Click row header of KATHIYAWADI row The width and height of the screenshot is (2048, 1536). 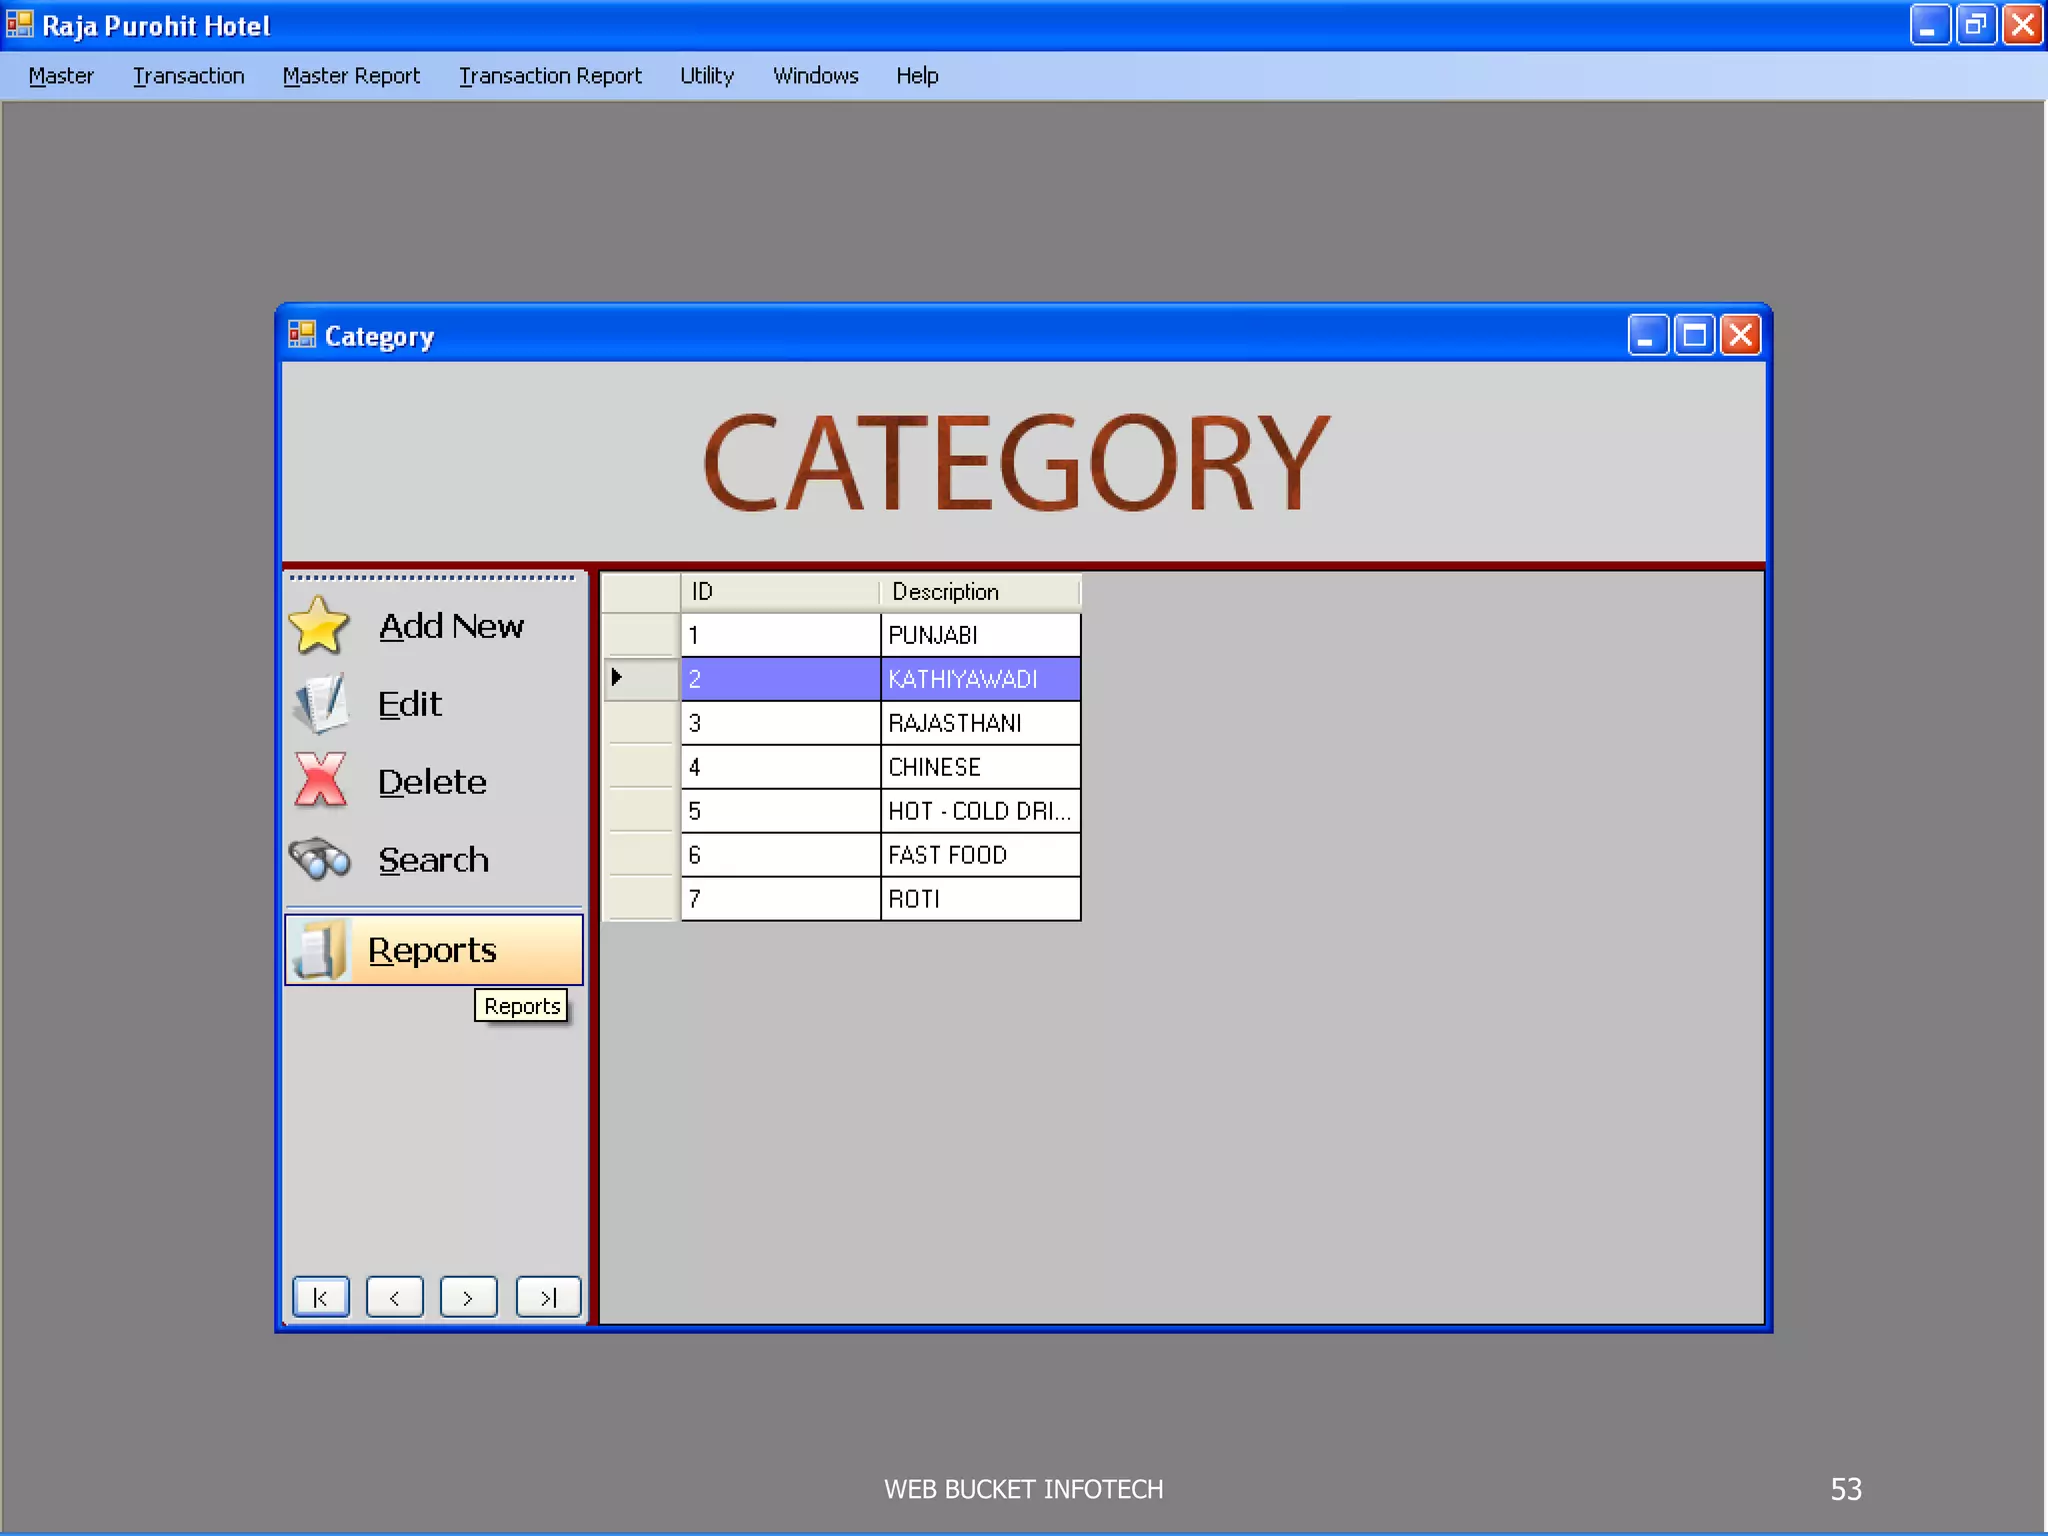coord(642,679)
